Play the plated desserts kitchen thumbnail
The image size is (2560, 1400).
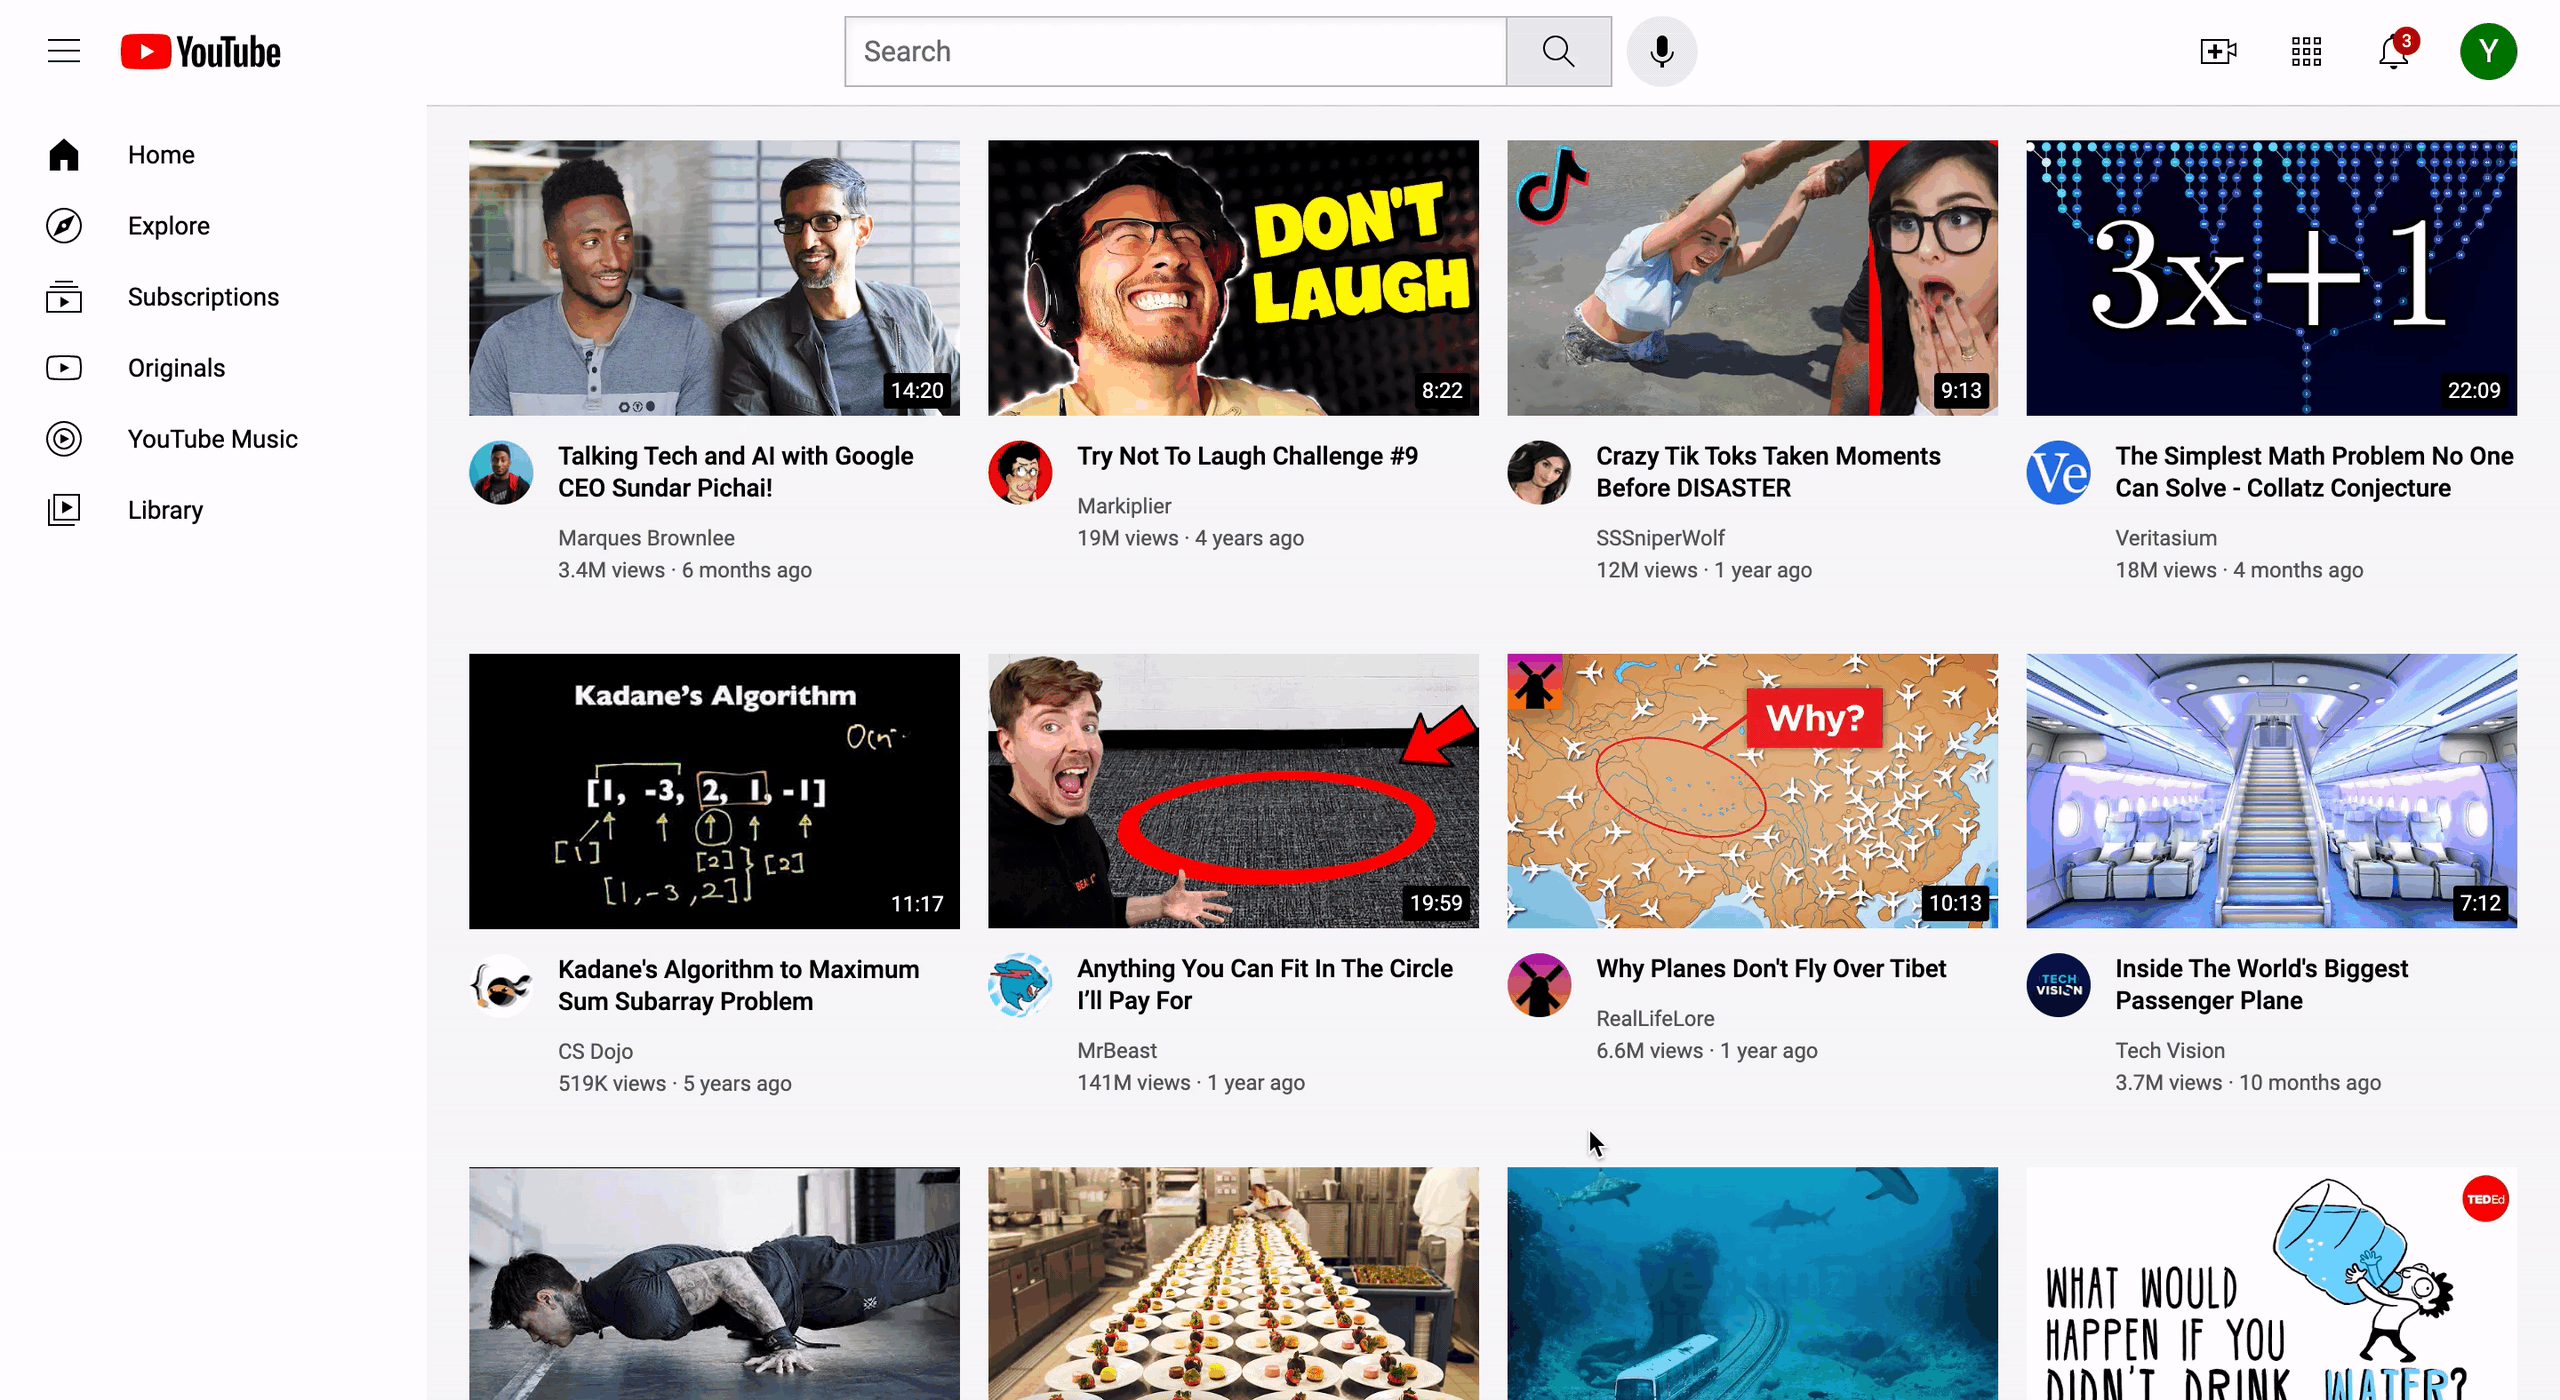[x=1233, y=1283]
